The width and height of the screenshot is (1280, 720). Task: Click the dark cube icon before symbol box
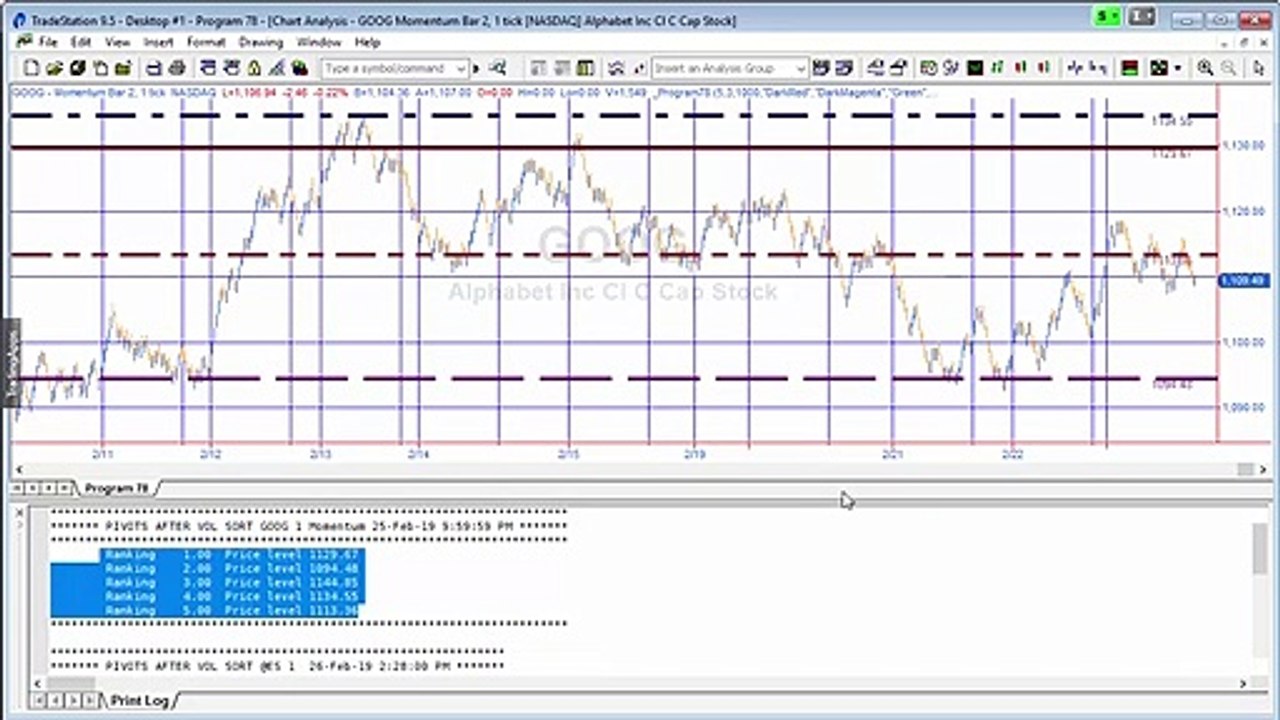point(299,68)
